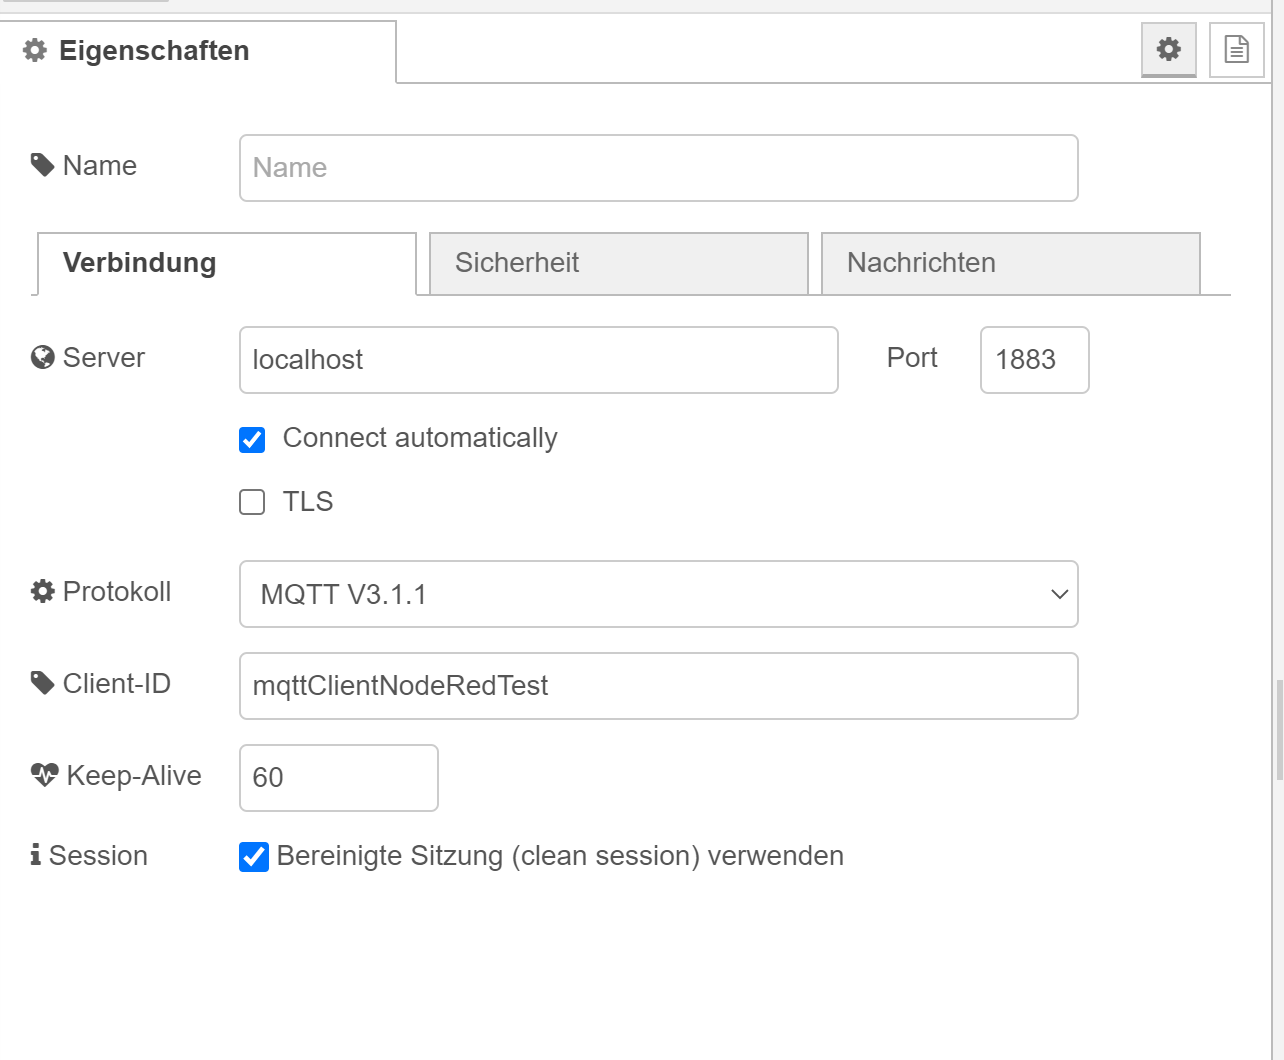
Task: Click the Keep-Alive field showing 60
Action: [x=339, y=778]
